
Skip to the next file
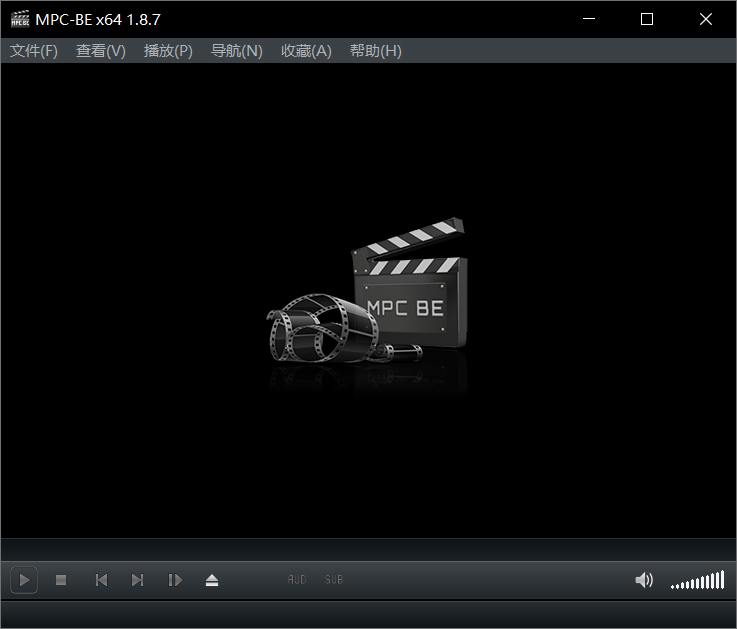tap(137, 580)
